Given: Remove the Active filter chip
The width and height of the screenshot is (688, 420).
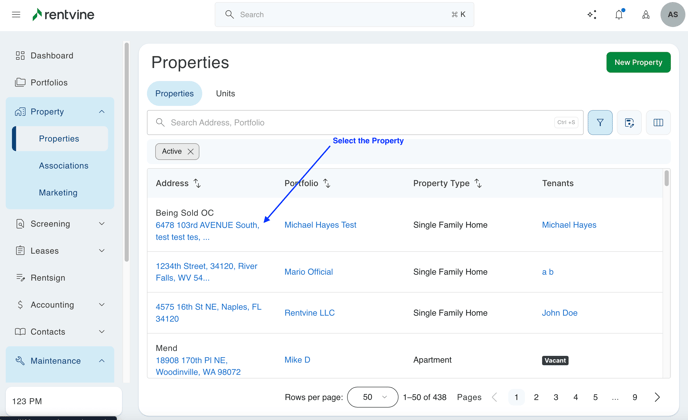Looking at the screenshot, I should [x=191, y=152].
